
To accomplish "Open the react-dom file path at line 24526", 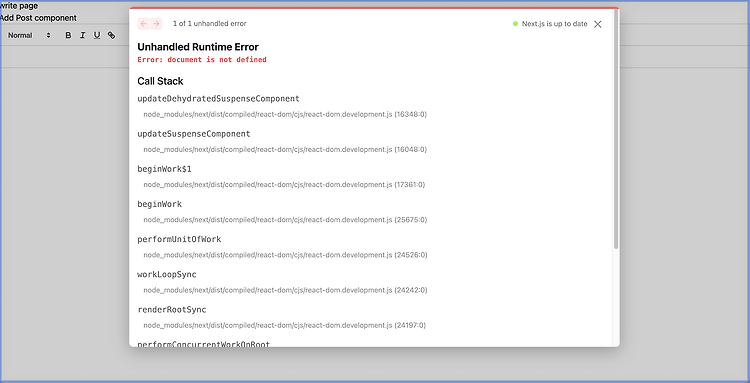I will click(x=285, y=255).
